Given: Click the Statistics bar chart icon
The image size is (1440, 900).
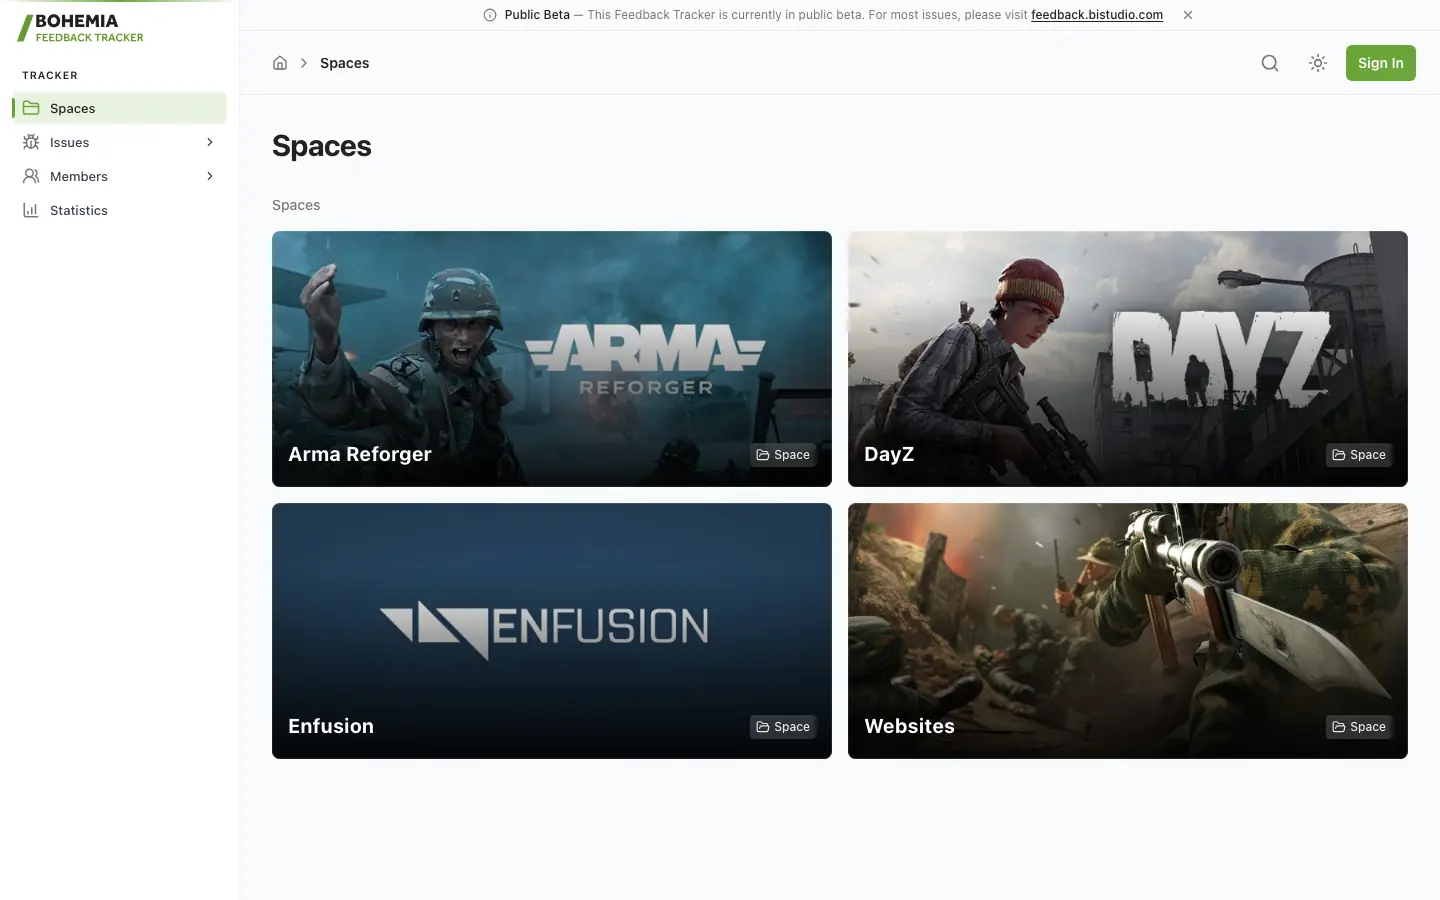Looking at the screenshot, I should [31, 210].
